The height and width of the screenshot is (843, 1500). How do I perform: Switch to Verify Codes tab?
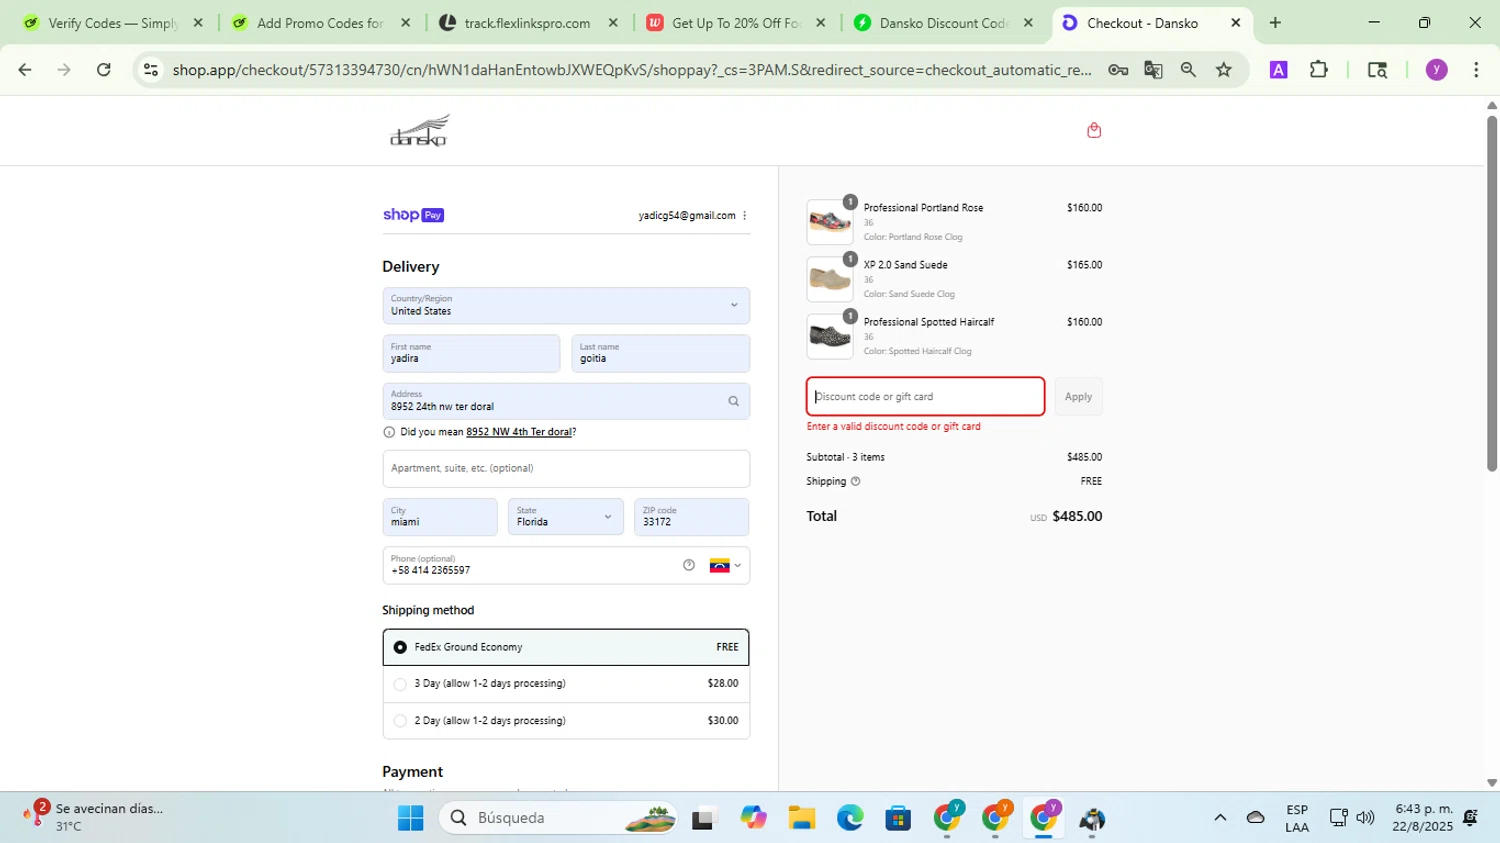pyautogui.click(x=112, y=23)
